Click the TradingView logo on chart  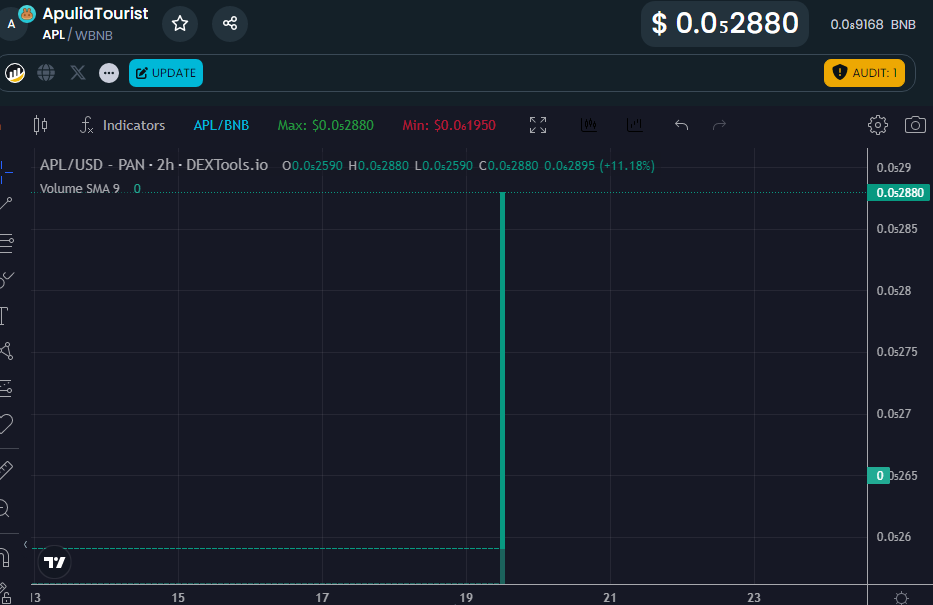click(55, 562)
